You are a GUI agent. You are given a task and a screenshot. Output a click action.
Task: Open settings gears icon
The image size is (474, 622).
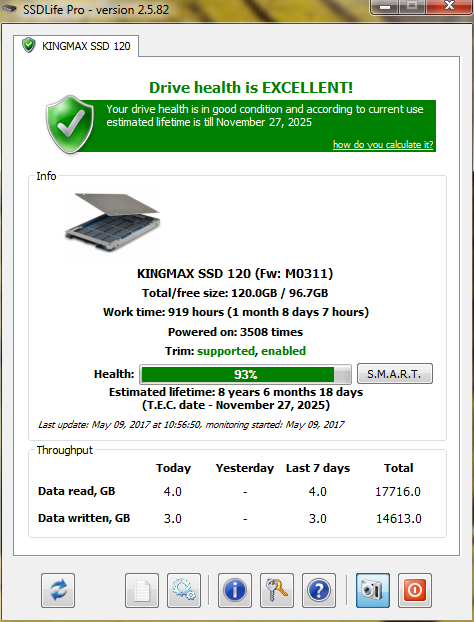(184, 590)
